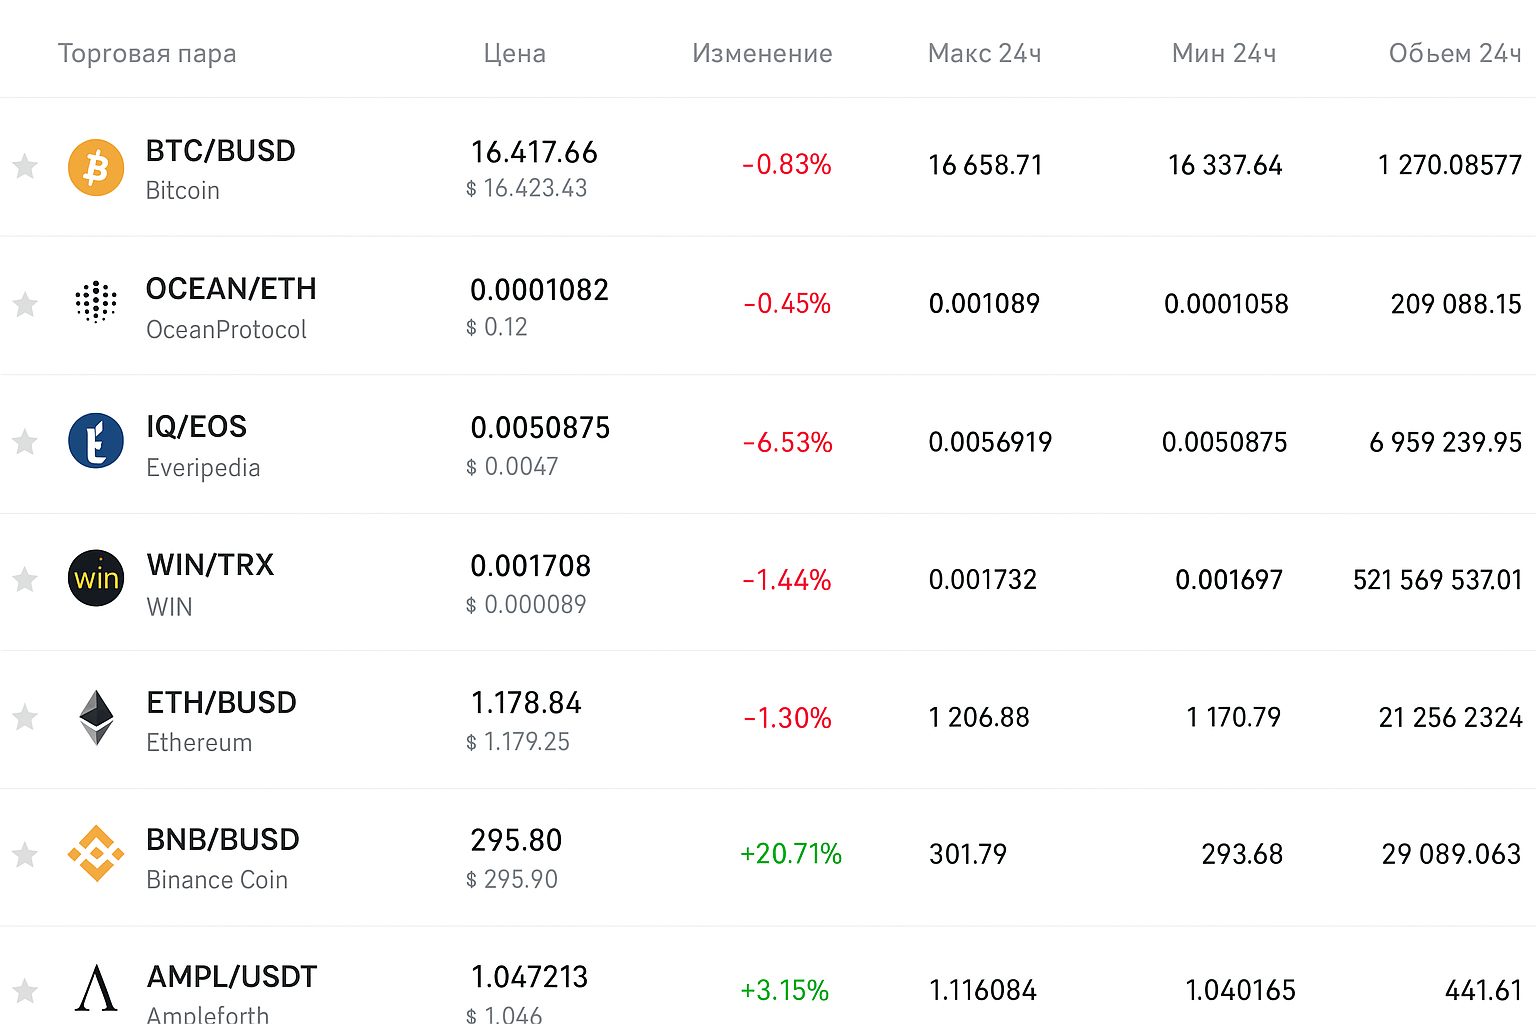The height and width of the screenshot is (1024, 1536).
Task: Star the IQ/EOS trading pair
Action: tap(25, 441)
